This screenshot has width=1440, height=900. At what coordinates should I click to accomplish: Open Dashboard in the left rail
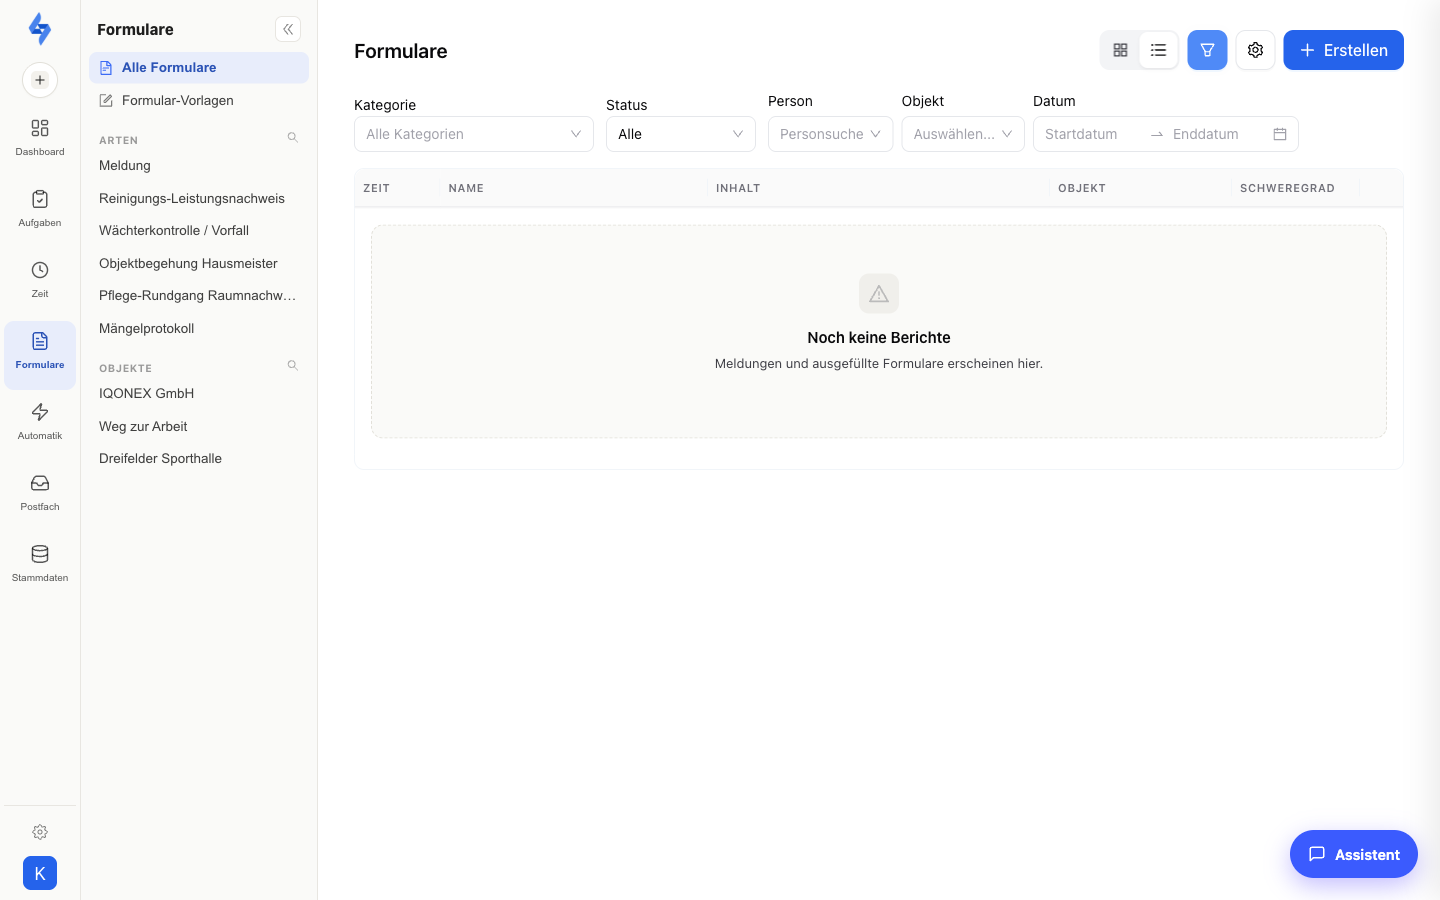pos(40,138)
